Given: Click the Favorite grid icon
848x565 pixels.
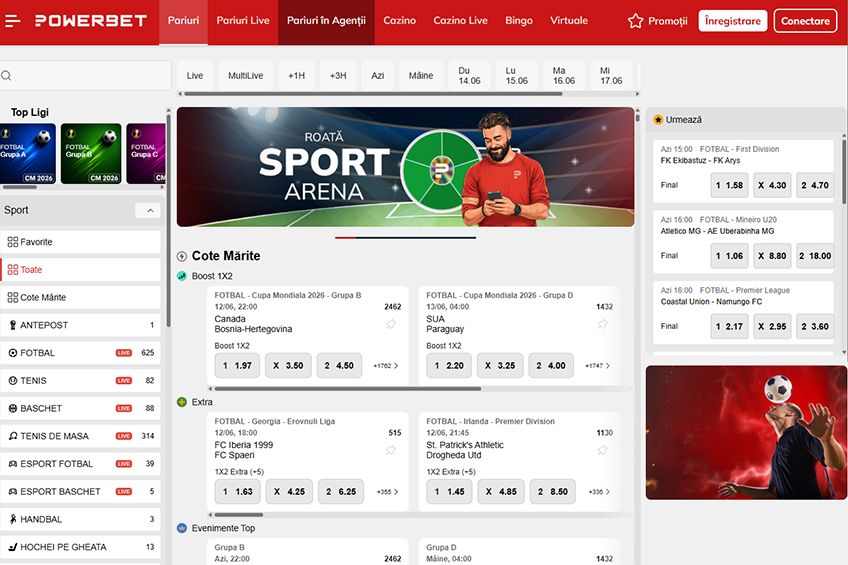Looking at the screenshot, I should tap(12, 242).
